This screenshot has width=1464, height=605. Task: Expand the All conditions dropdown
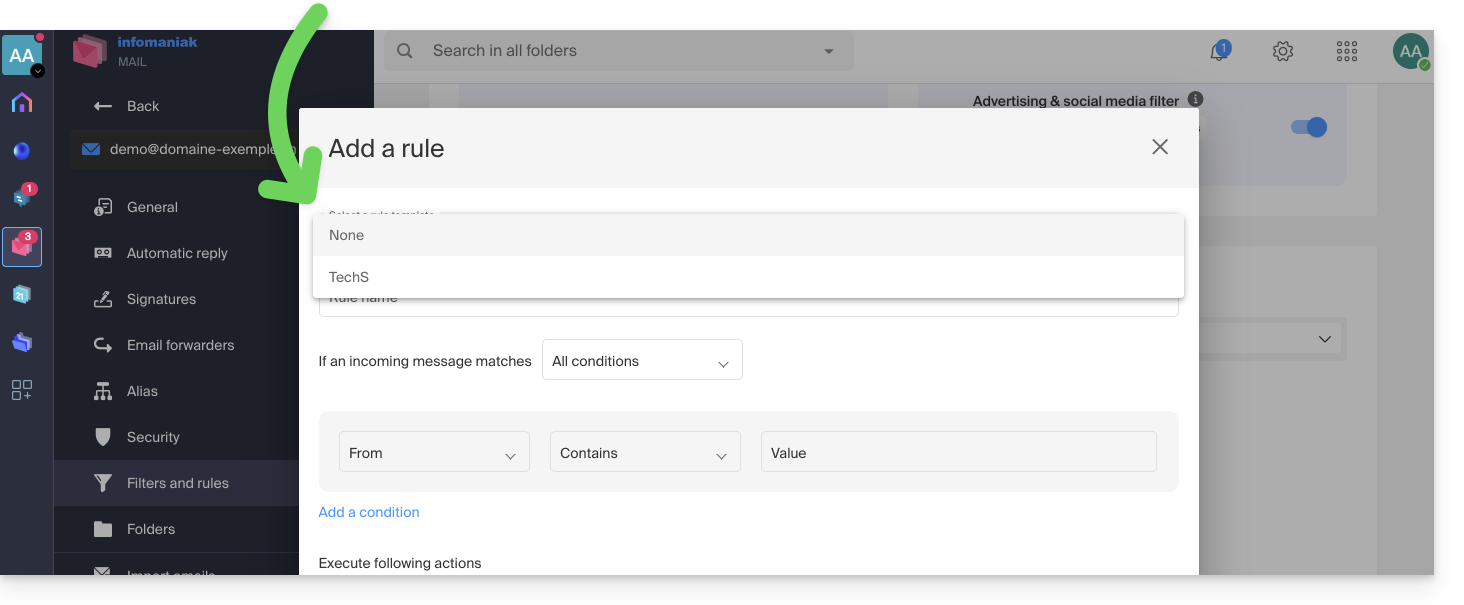pyautogui.click(x=642, y=361)
